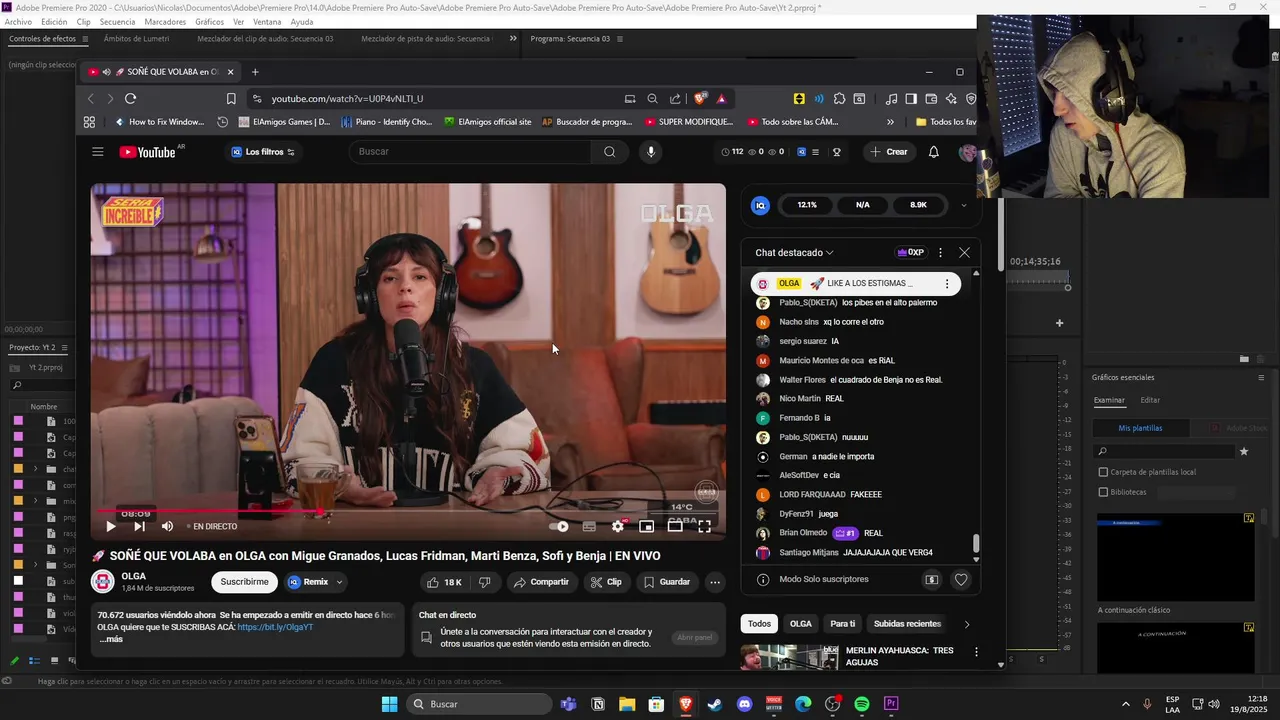Enable miniplayer mode
The width and height of the screenshot is (1280, 720).
click(646, 526)
